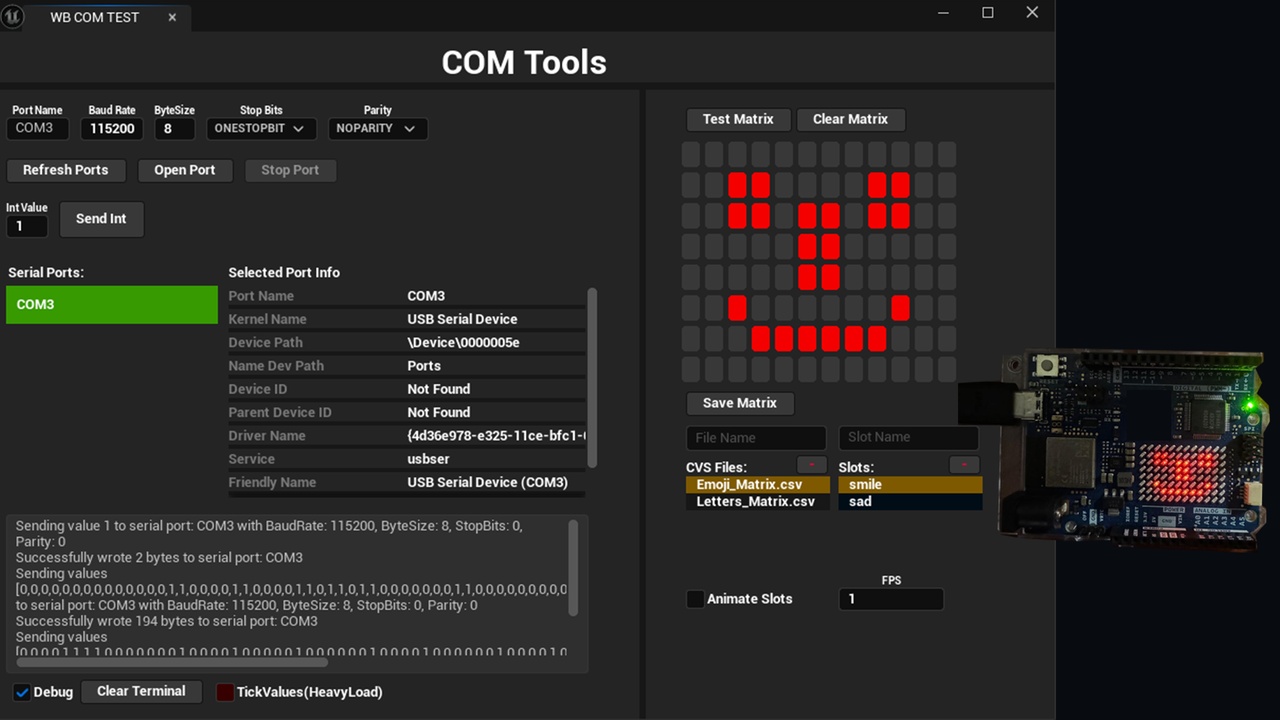Click the File Name input field

pos(756,438)
